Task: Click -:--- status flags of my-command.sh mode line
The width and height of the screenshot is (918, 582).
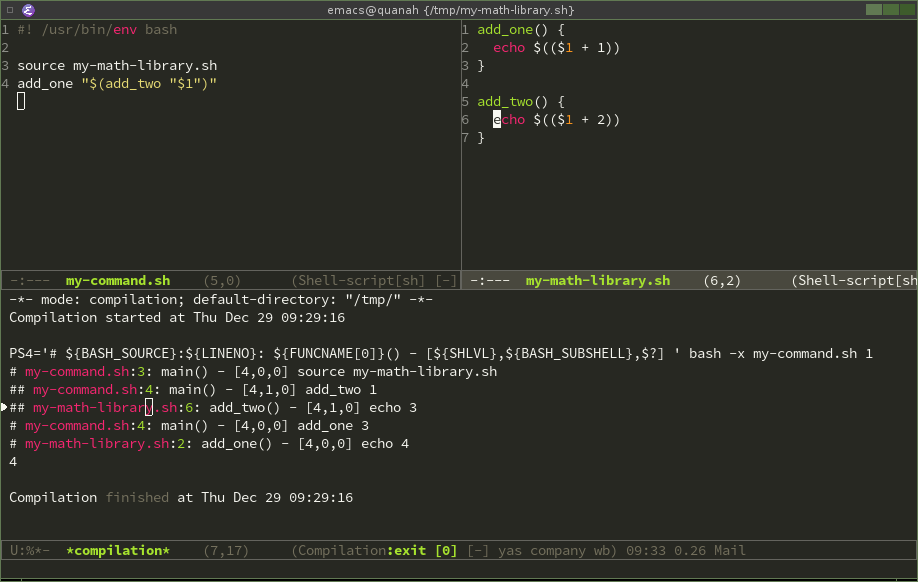Action: tap(30, 281)
